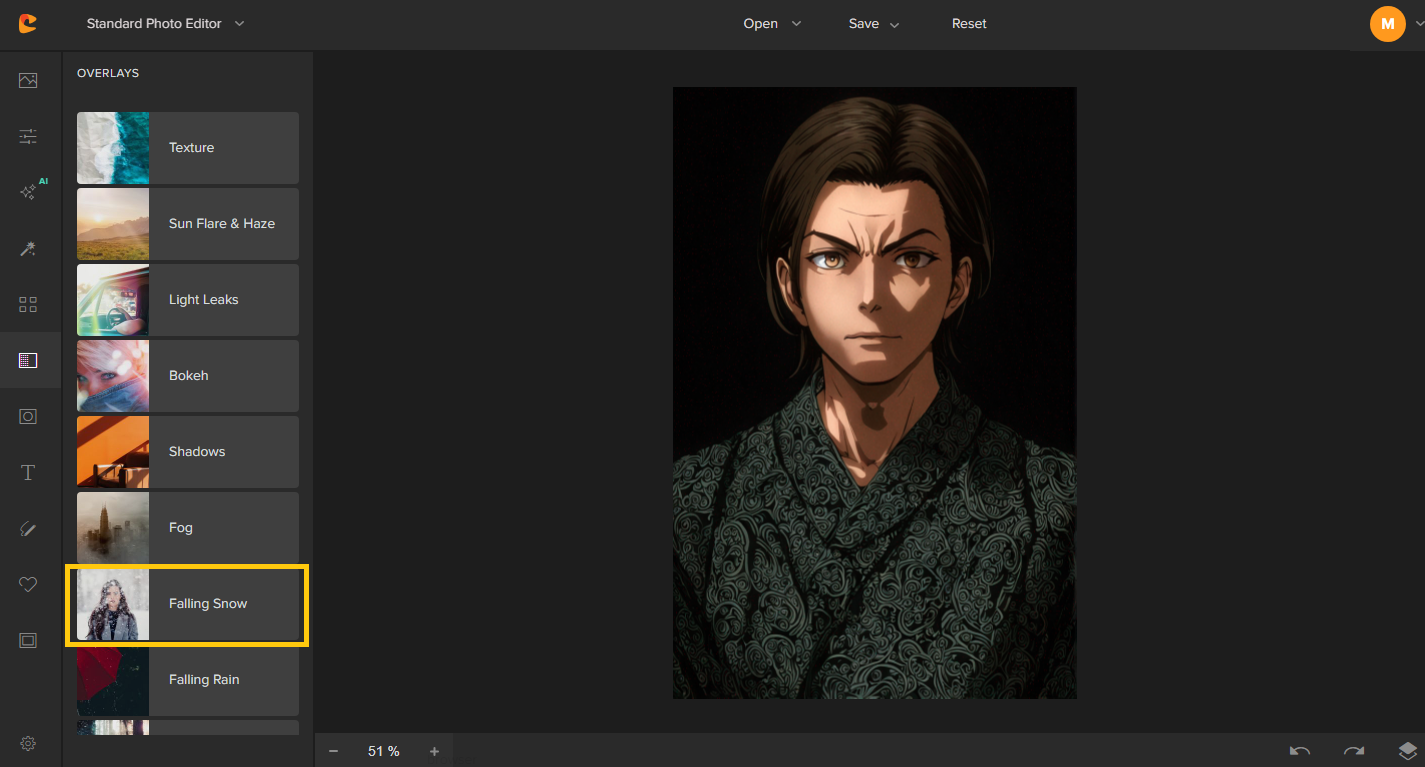The image size is (1425, 767).
Task: Redo the last action
Action: coord(1353,750)
